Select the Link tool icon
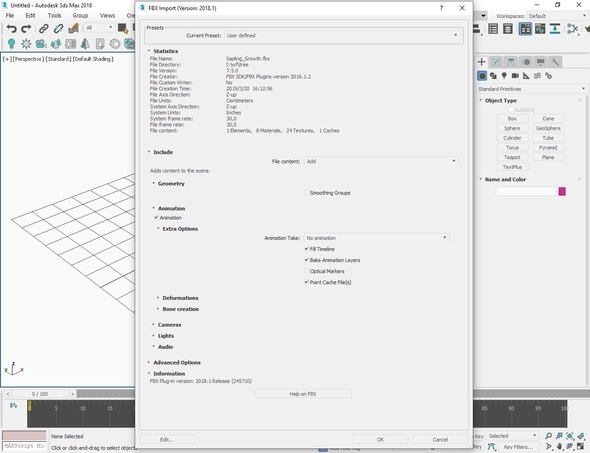This screenshot has width=590, height=453. (x=44, y=29)
